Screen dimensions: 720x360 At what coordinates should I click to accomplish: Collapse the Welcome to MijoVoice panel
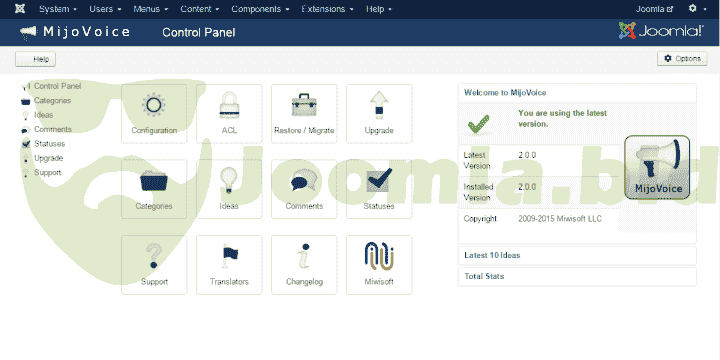point(577,93)
